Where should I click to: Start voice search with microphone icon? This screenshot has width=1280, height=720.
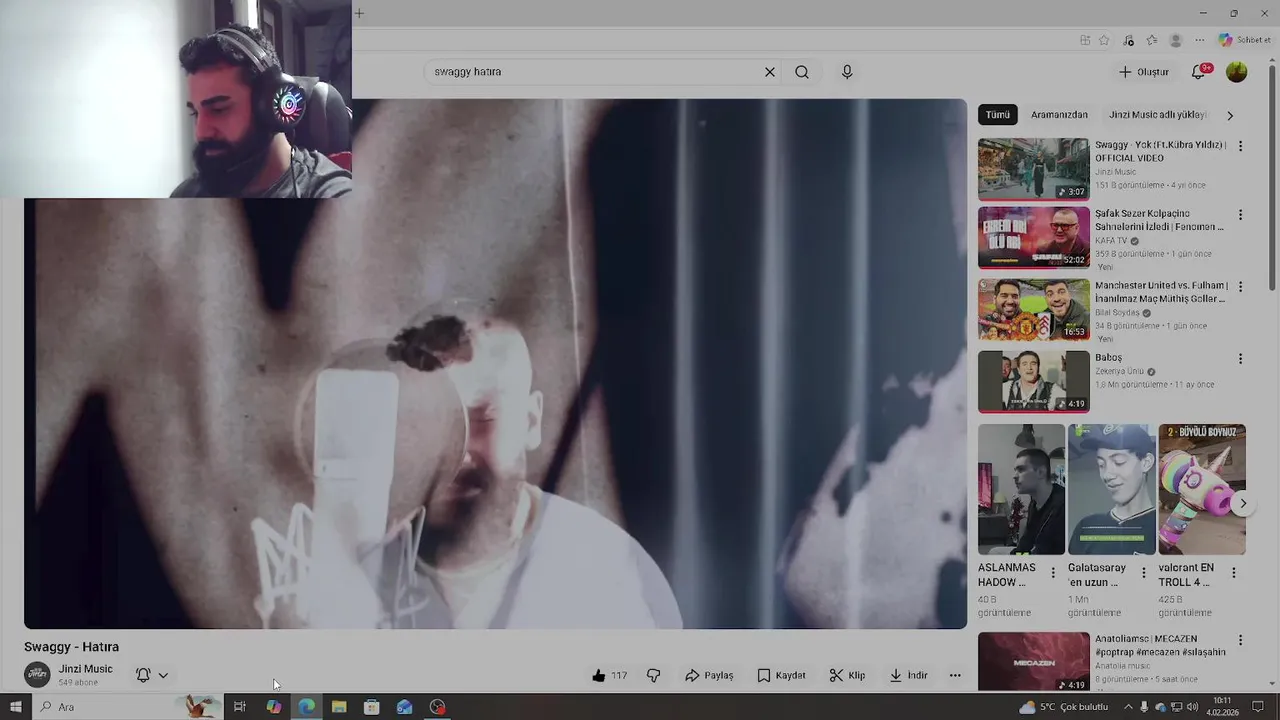847,72
